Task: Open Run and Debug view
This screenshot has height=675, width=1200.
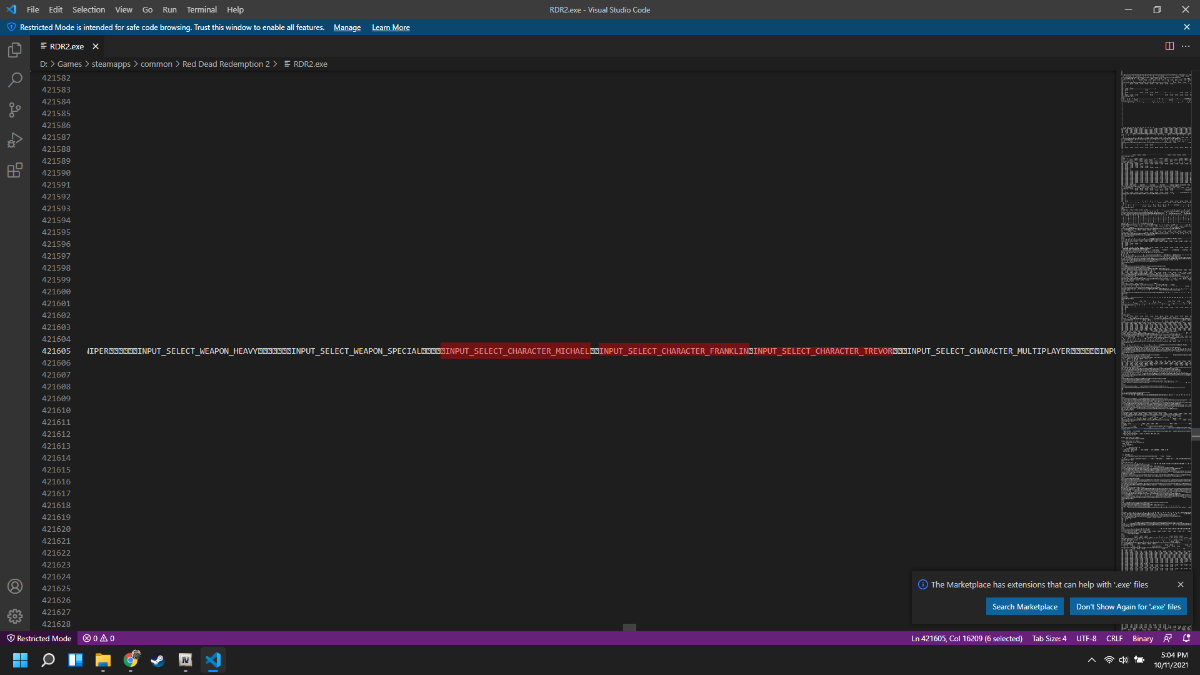Action: [15, 139]
